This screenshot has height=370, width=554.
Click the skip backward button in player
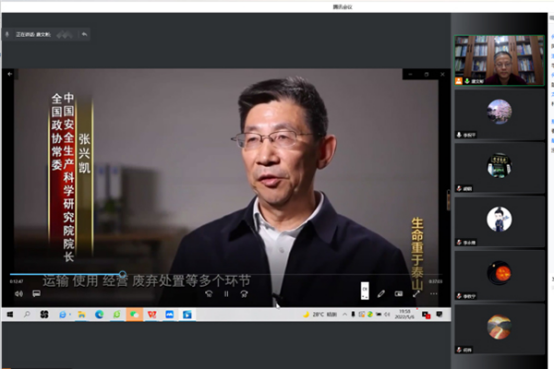click(x=209, y=294)
